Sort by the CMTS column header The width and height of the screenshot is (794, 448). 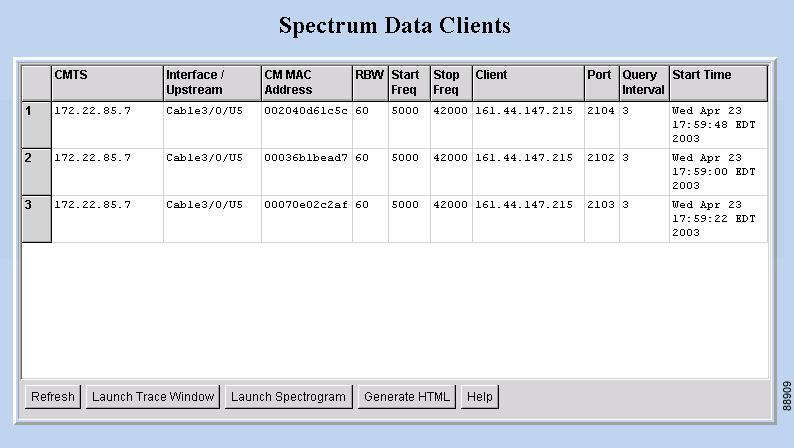(107, 83)
